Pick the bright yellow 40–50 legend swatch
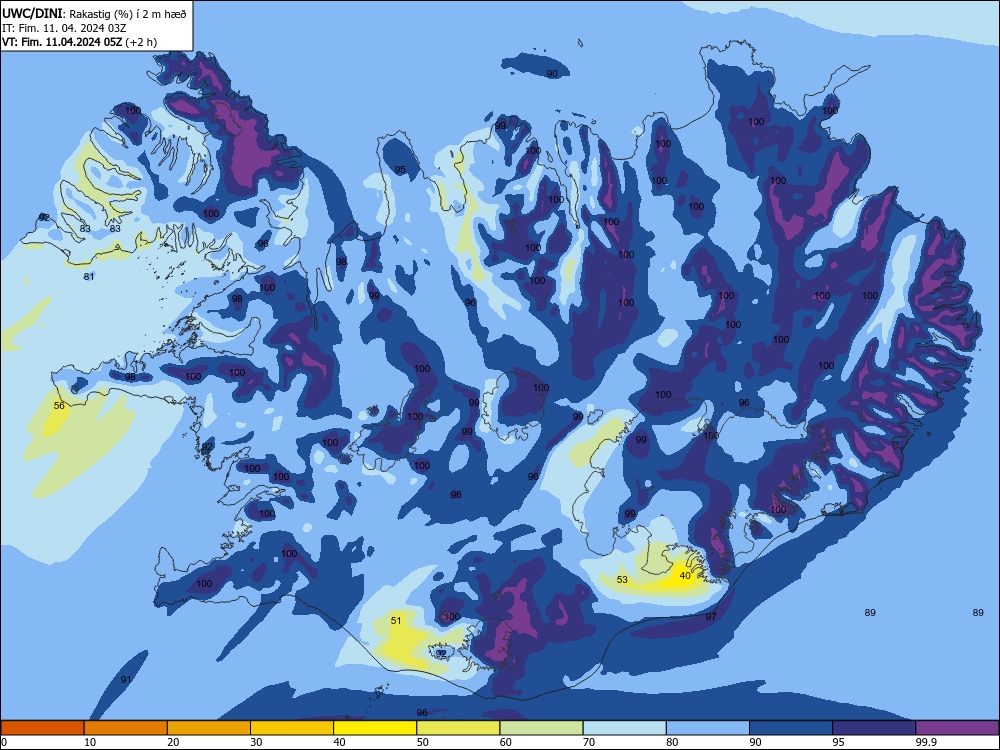1000x750 pixels. pos(375,728)
